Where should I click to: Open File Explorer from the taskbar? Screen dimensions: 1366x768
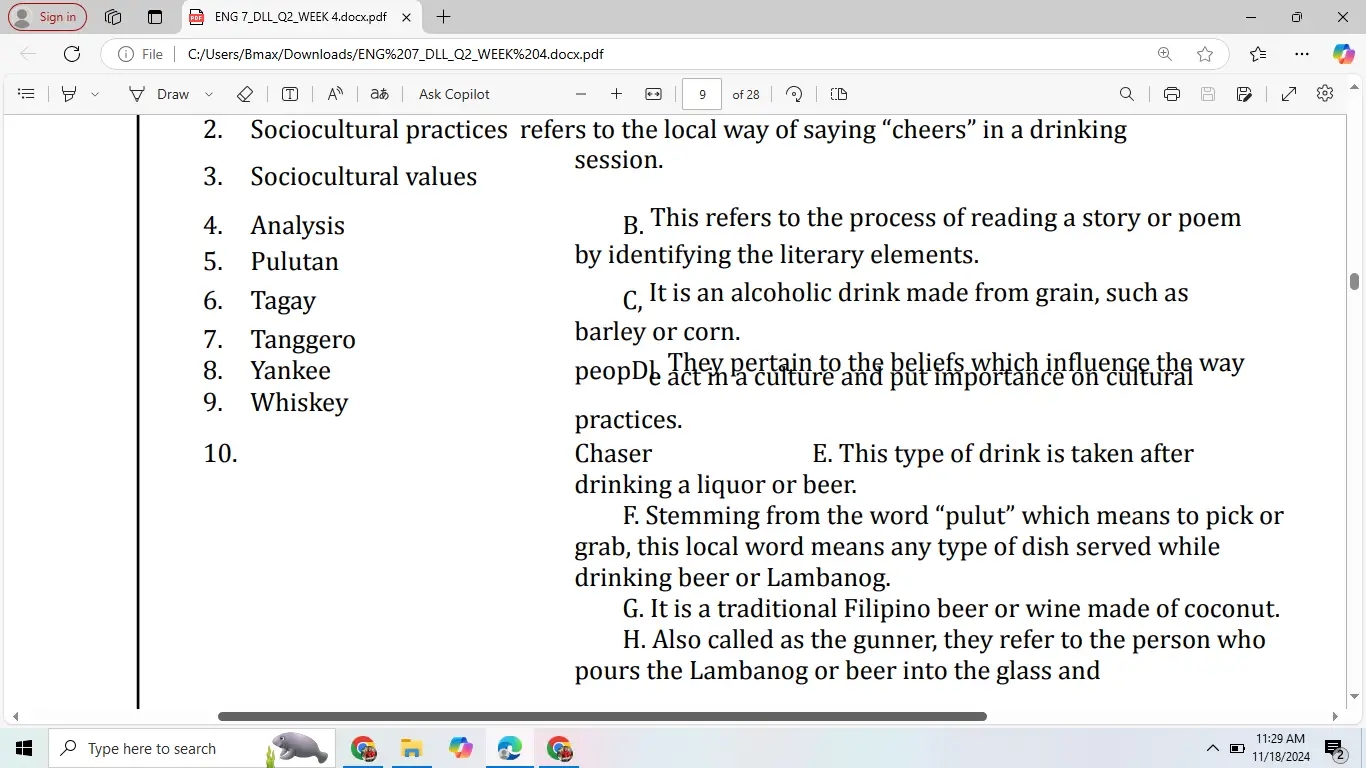click(411, 748)
